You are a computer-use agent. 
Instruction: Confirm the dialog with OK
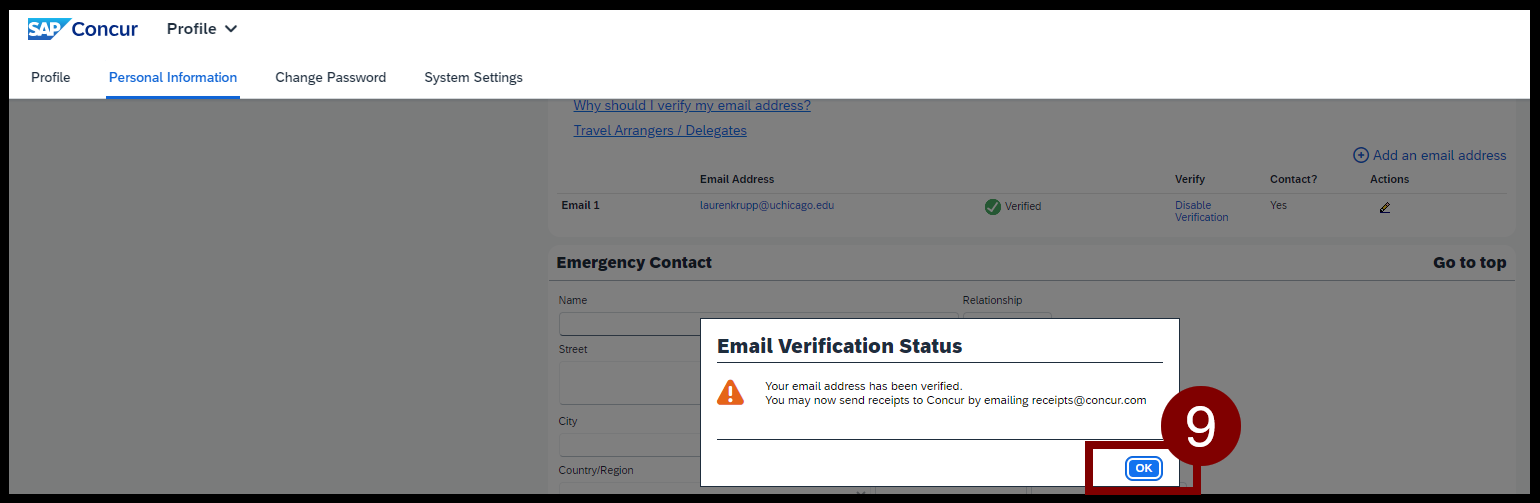pos(1144,468)
